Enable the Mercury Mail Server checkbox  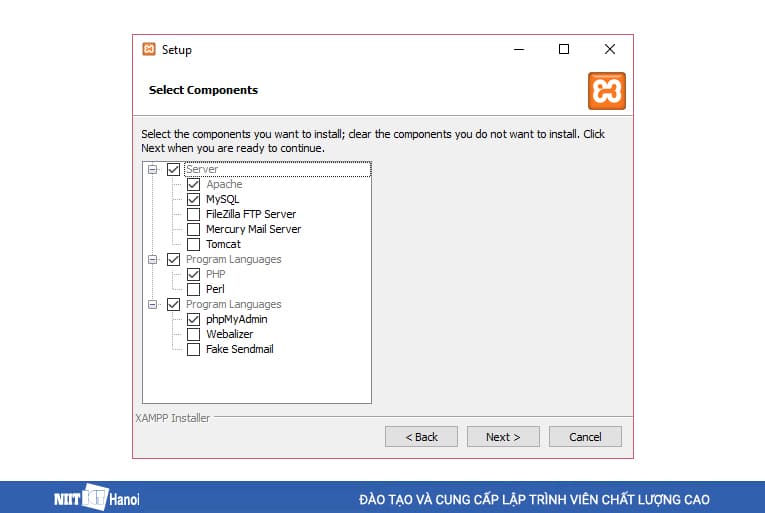click(x=193, y=229)
